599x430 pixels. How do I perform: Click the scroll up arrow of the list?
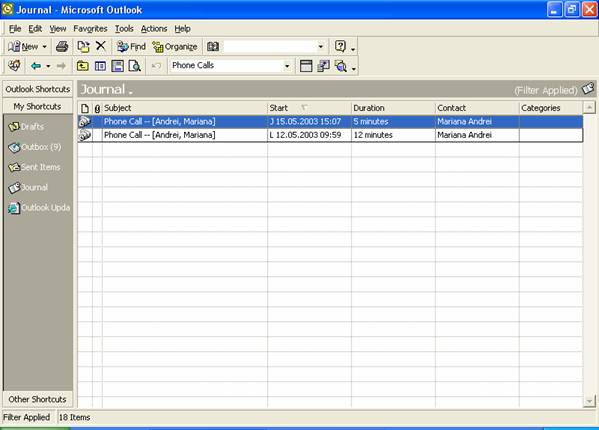click(589, 108)
